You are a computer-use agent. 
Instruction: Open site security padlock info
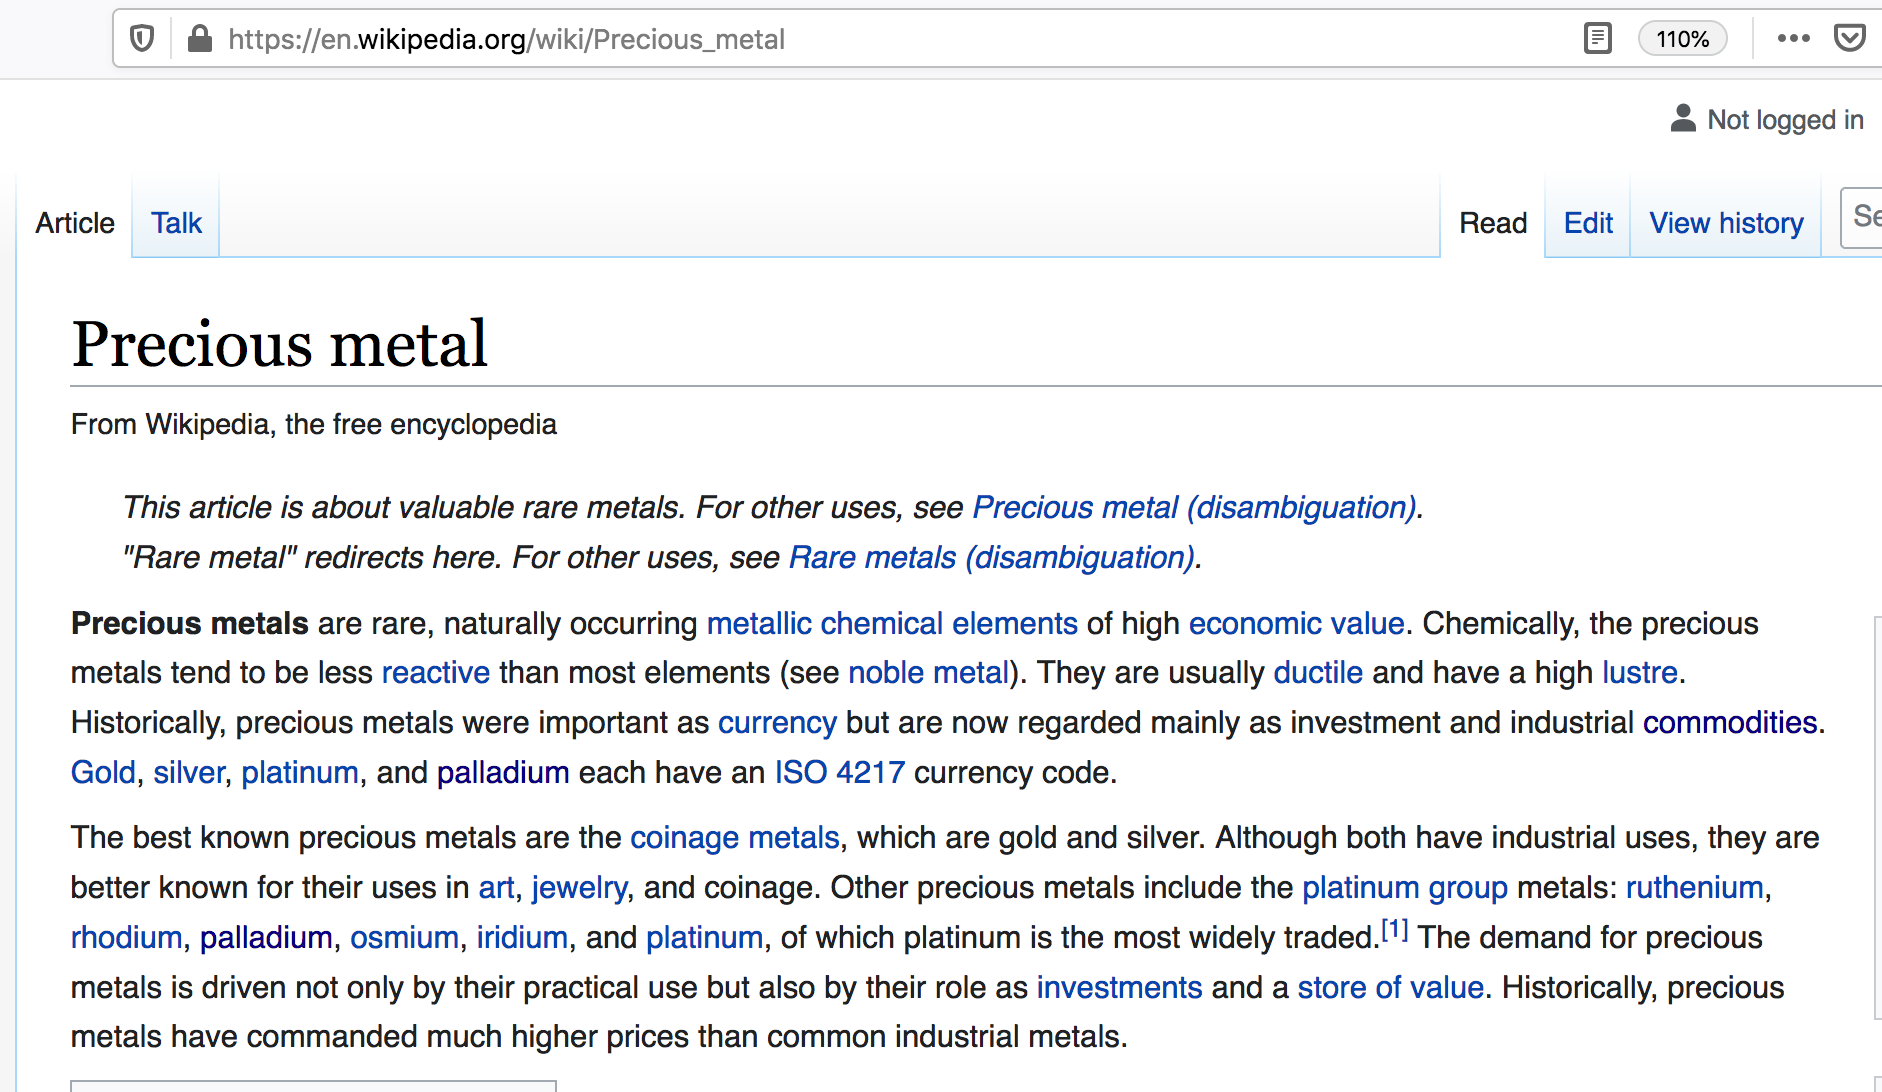pos(200,39)
